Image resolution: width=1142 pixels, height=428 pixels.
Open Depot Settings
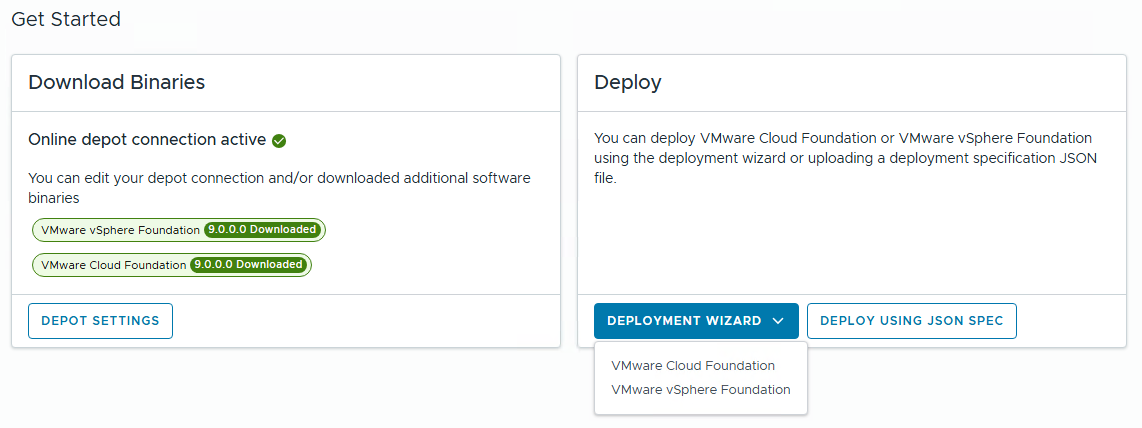click(100, 321)
